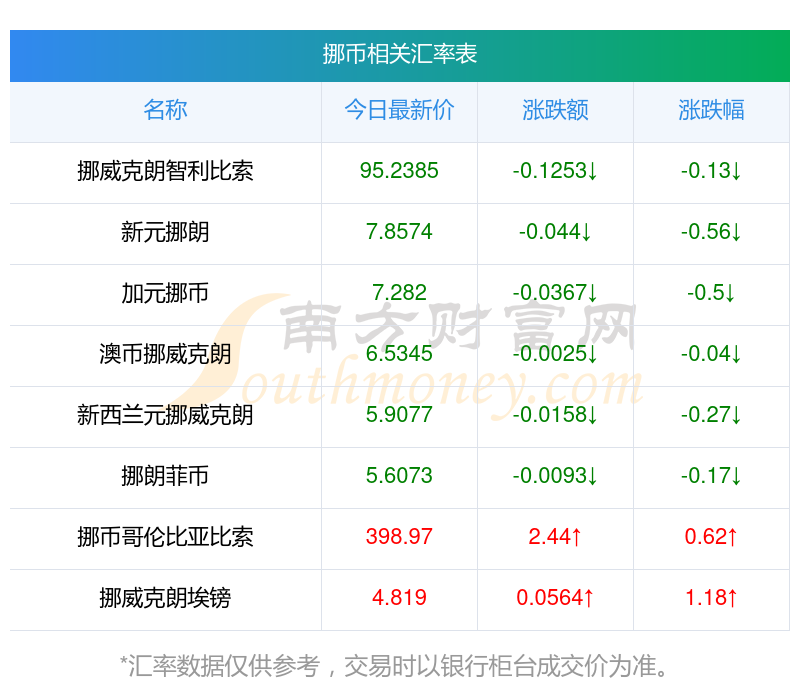Click the red price 398.97
The image size is (800, 698).
(399, 537)
